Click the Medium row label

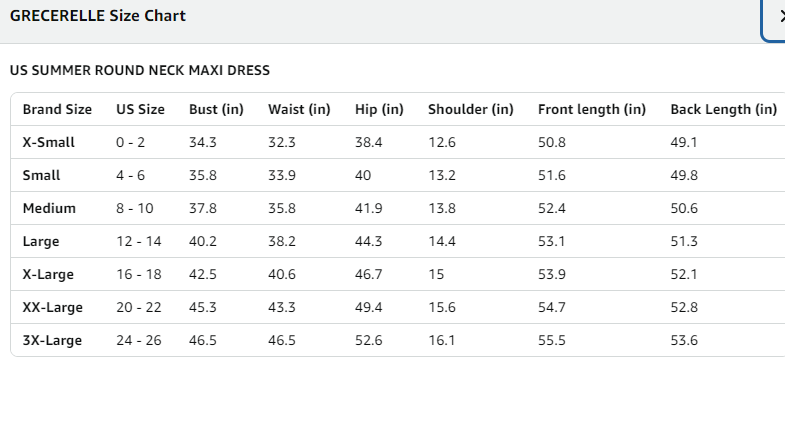tap(48, 208)
